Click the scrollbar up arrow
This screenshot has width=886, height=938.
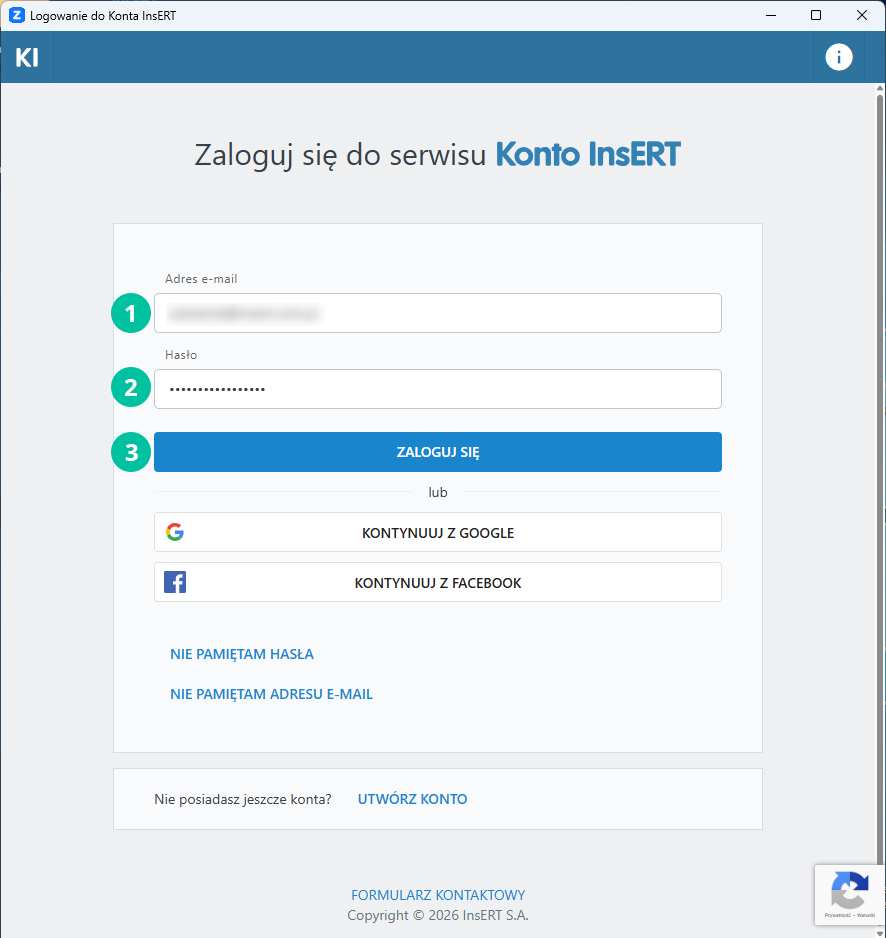click(879, 90)
